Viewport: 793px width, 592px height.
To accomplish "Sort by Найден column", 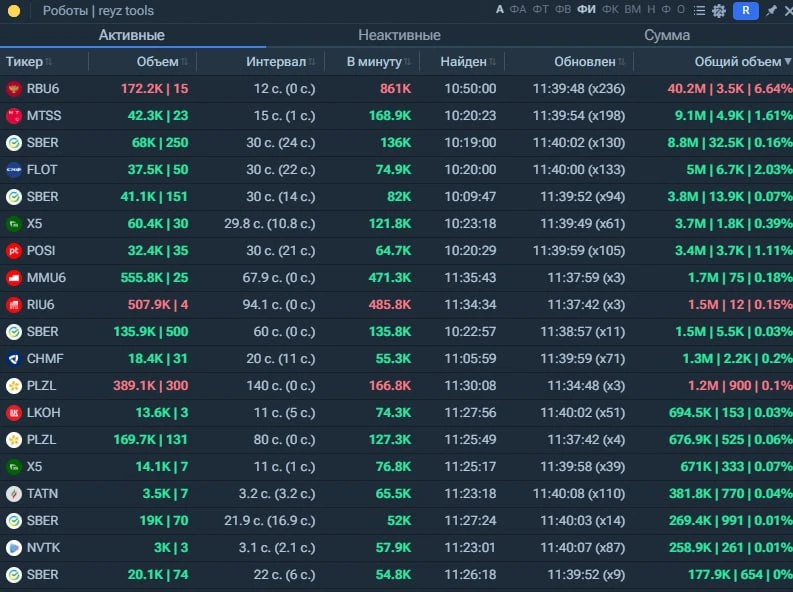I will [468, 62].
